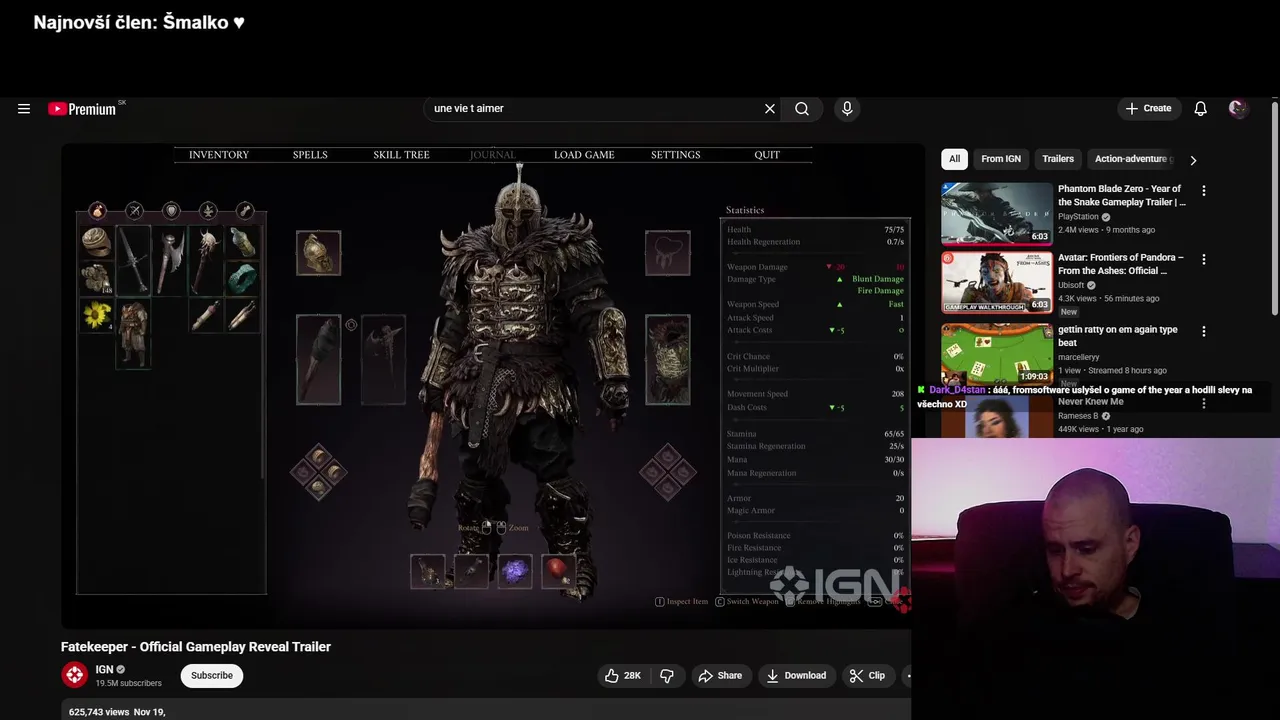Image resolution: width=1280 pixels, height=720 pixels.
Task: Pick the armor set item in the inventory
Action: pyautogui.click(x=133, y=334)
